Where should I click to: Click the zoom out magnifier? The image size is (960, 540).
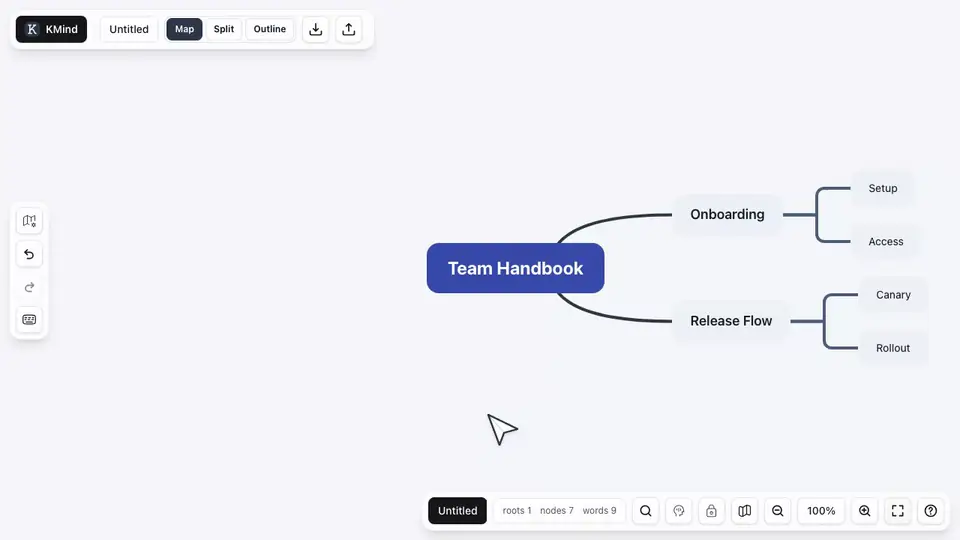pyautogui.click(x=778, y=511)
